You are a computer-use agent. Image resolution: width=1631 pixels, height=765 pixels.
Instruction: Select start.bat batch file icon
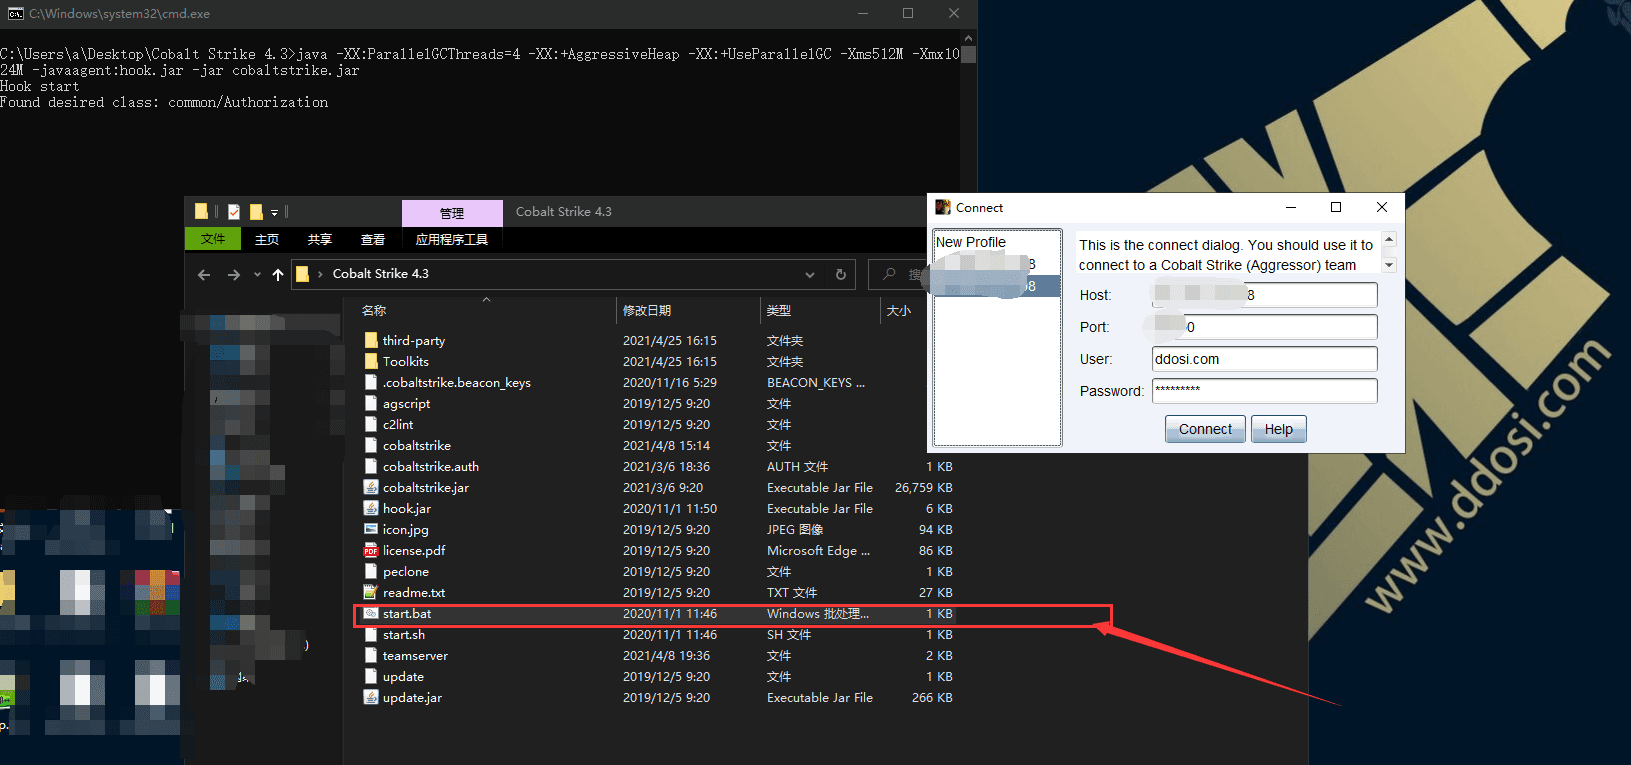371,614
